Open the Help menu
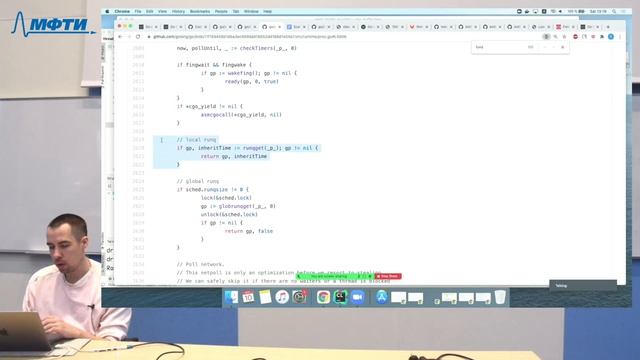The image size is (640, 360). click(x=268, y=11)
